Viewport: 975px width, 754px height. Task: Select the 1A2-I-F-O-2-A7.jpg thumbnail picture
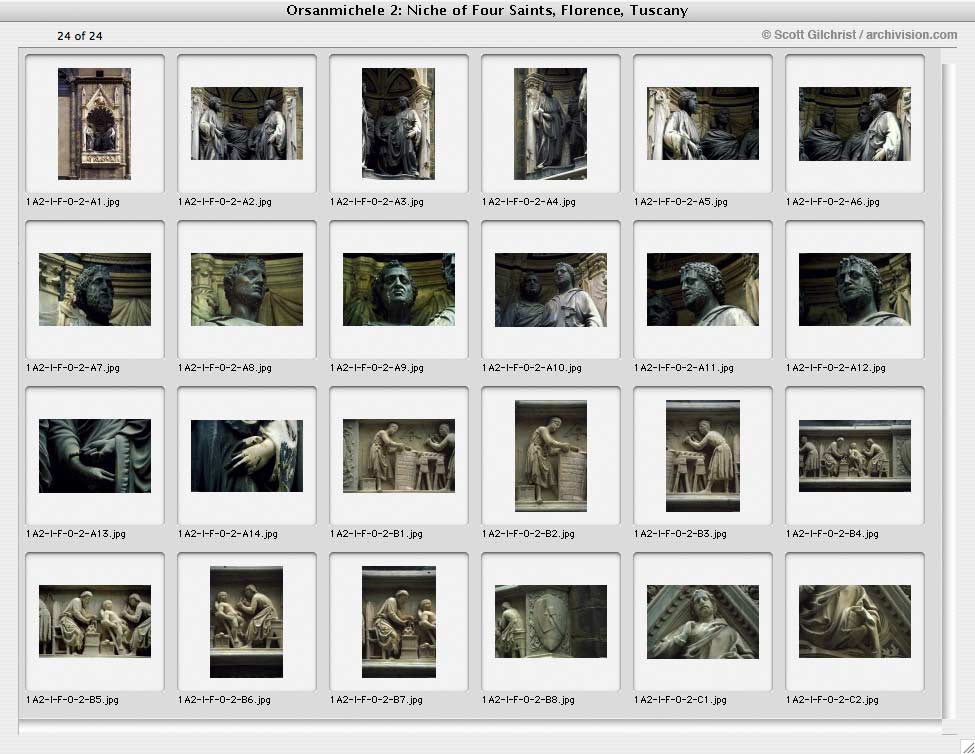click(x=95, y=290)
